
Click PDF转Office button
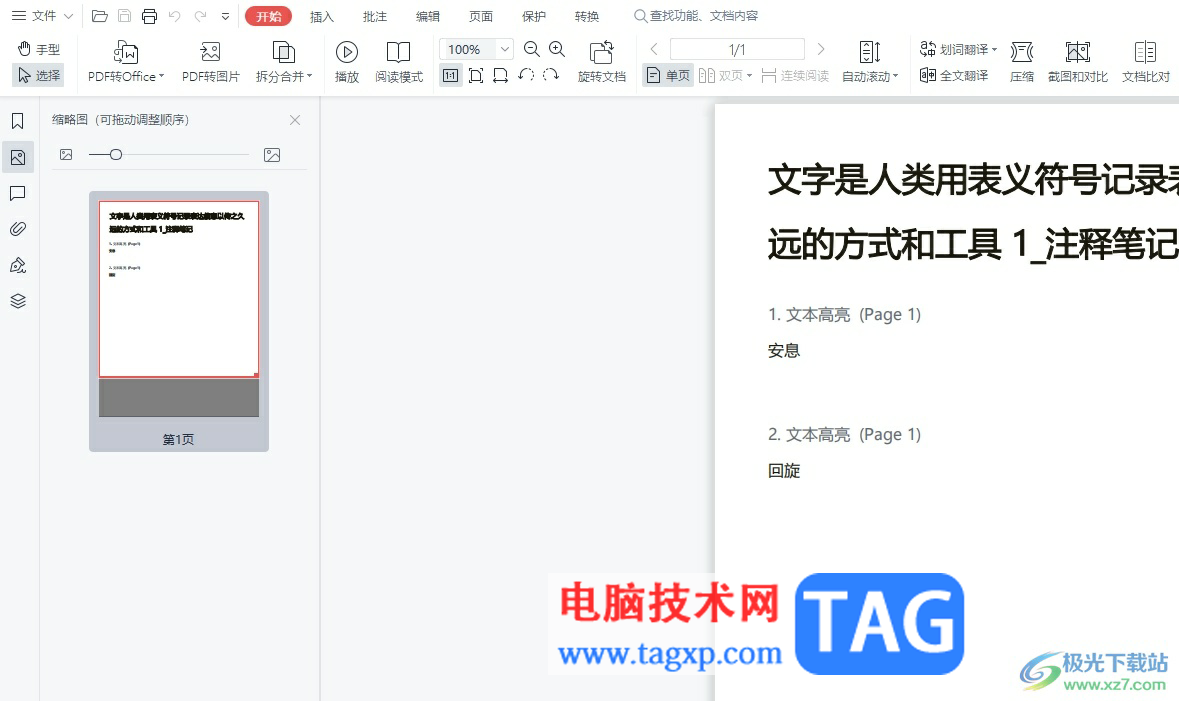126,62
